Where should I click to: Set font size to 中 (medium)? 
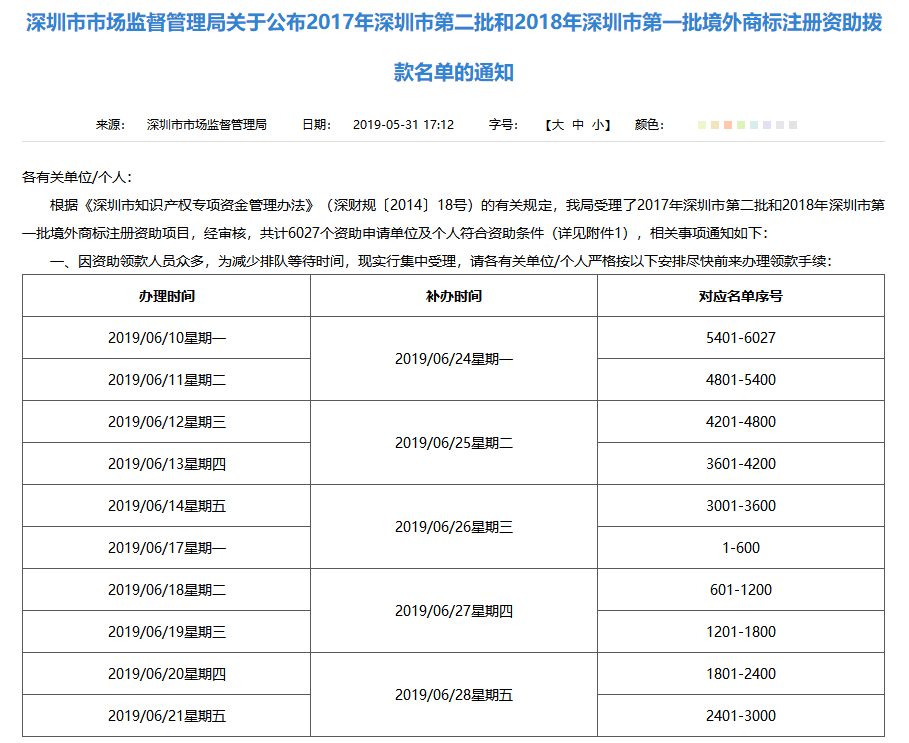tap(578, 125)
